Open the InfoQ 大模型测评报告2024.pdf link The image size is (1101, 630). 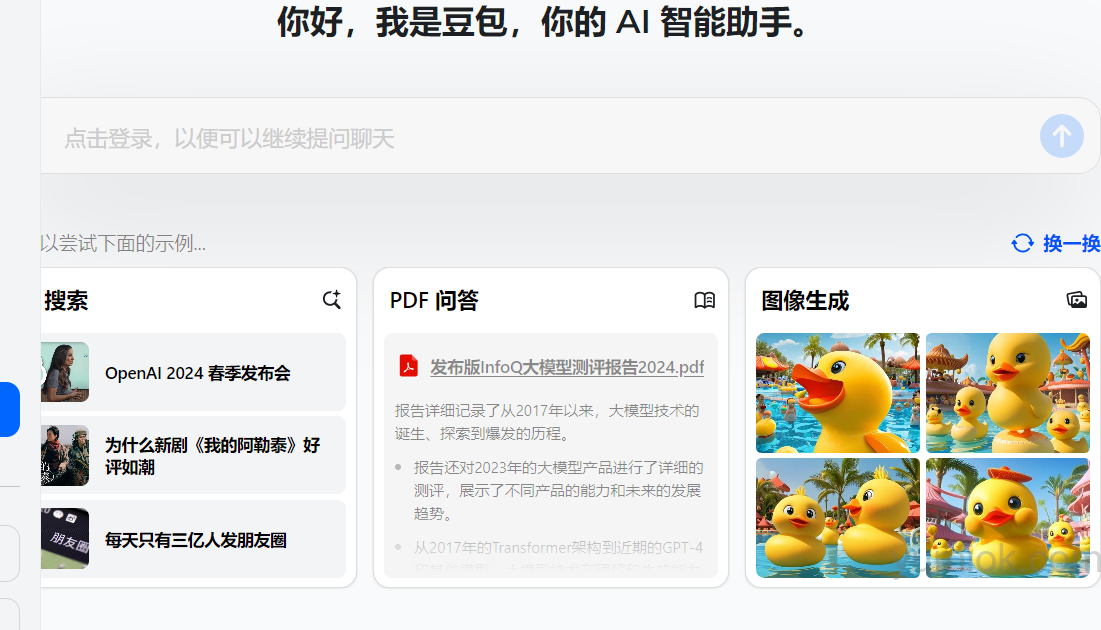(567, 367)
